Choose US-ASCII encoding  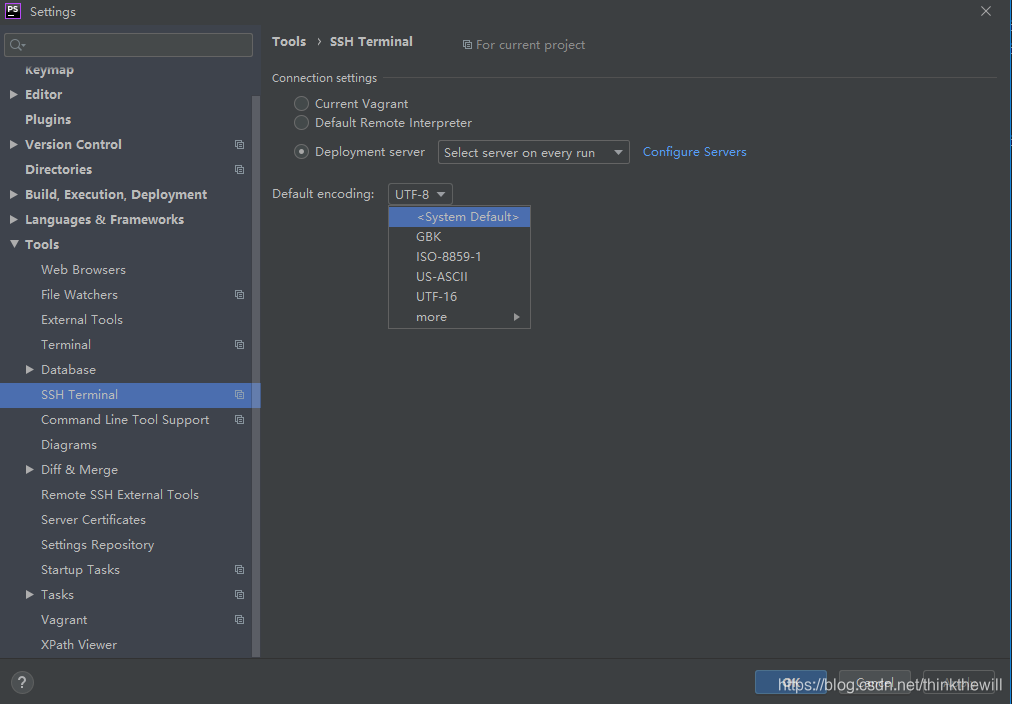460,277
